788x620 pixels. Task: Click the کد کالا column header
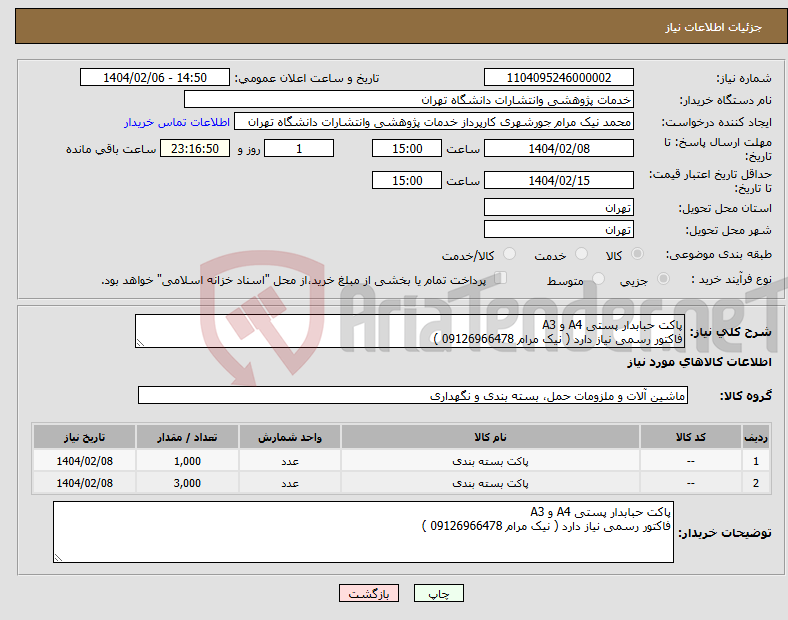tap(691, 437)
